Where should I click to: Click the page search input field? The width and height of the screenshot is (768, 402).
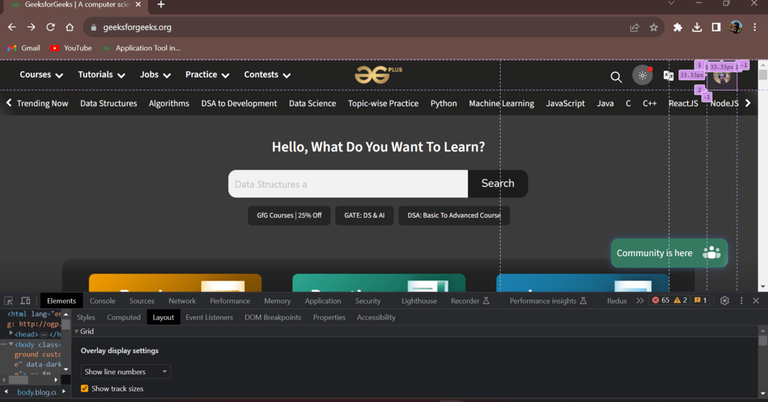coord(348,184)
